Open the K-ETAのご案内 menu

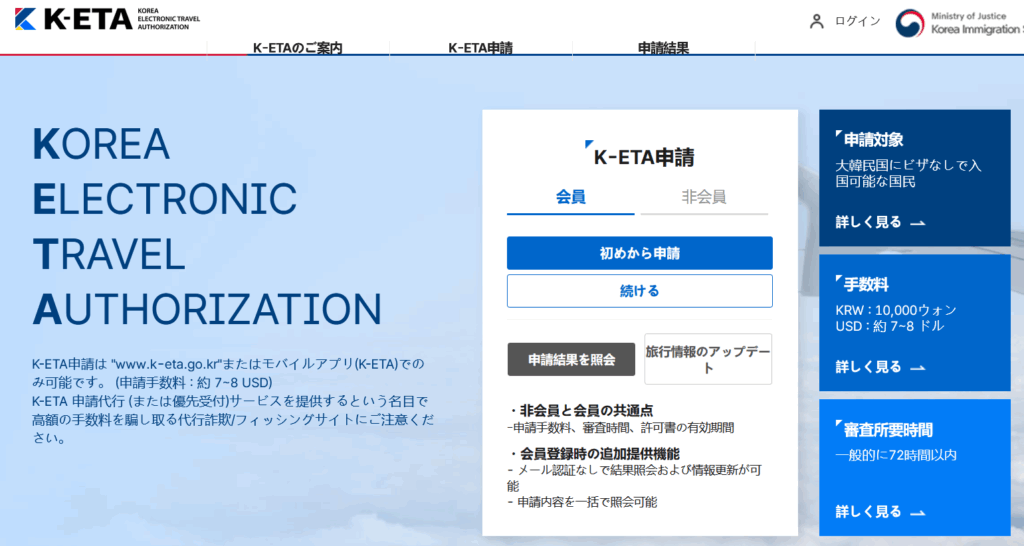(x=298, y=48)
